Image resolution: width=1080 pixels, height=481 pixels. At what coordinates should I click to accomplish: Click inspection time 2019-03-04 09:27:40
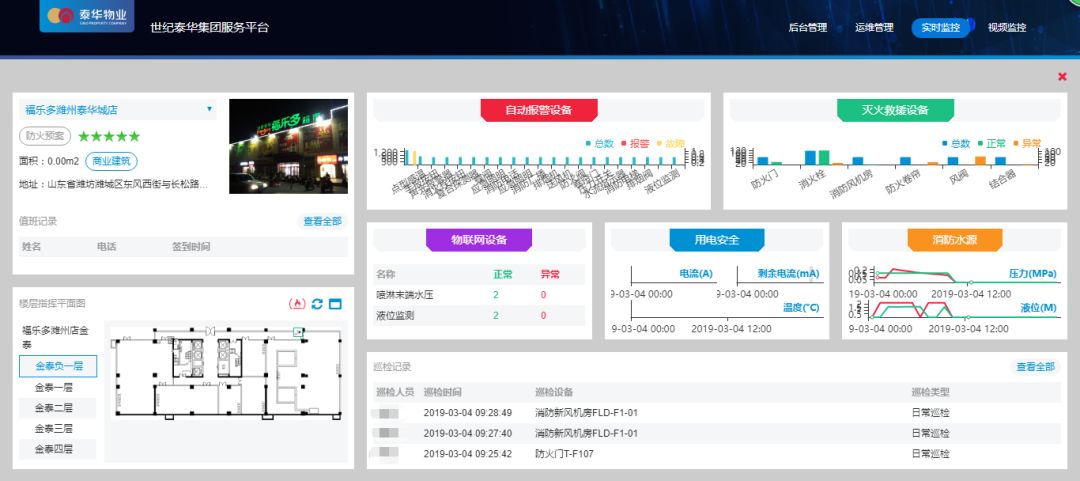coord(468,433)
